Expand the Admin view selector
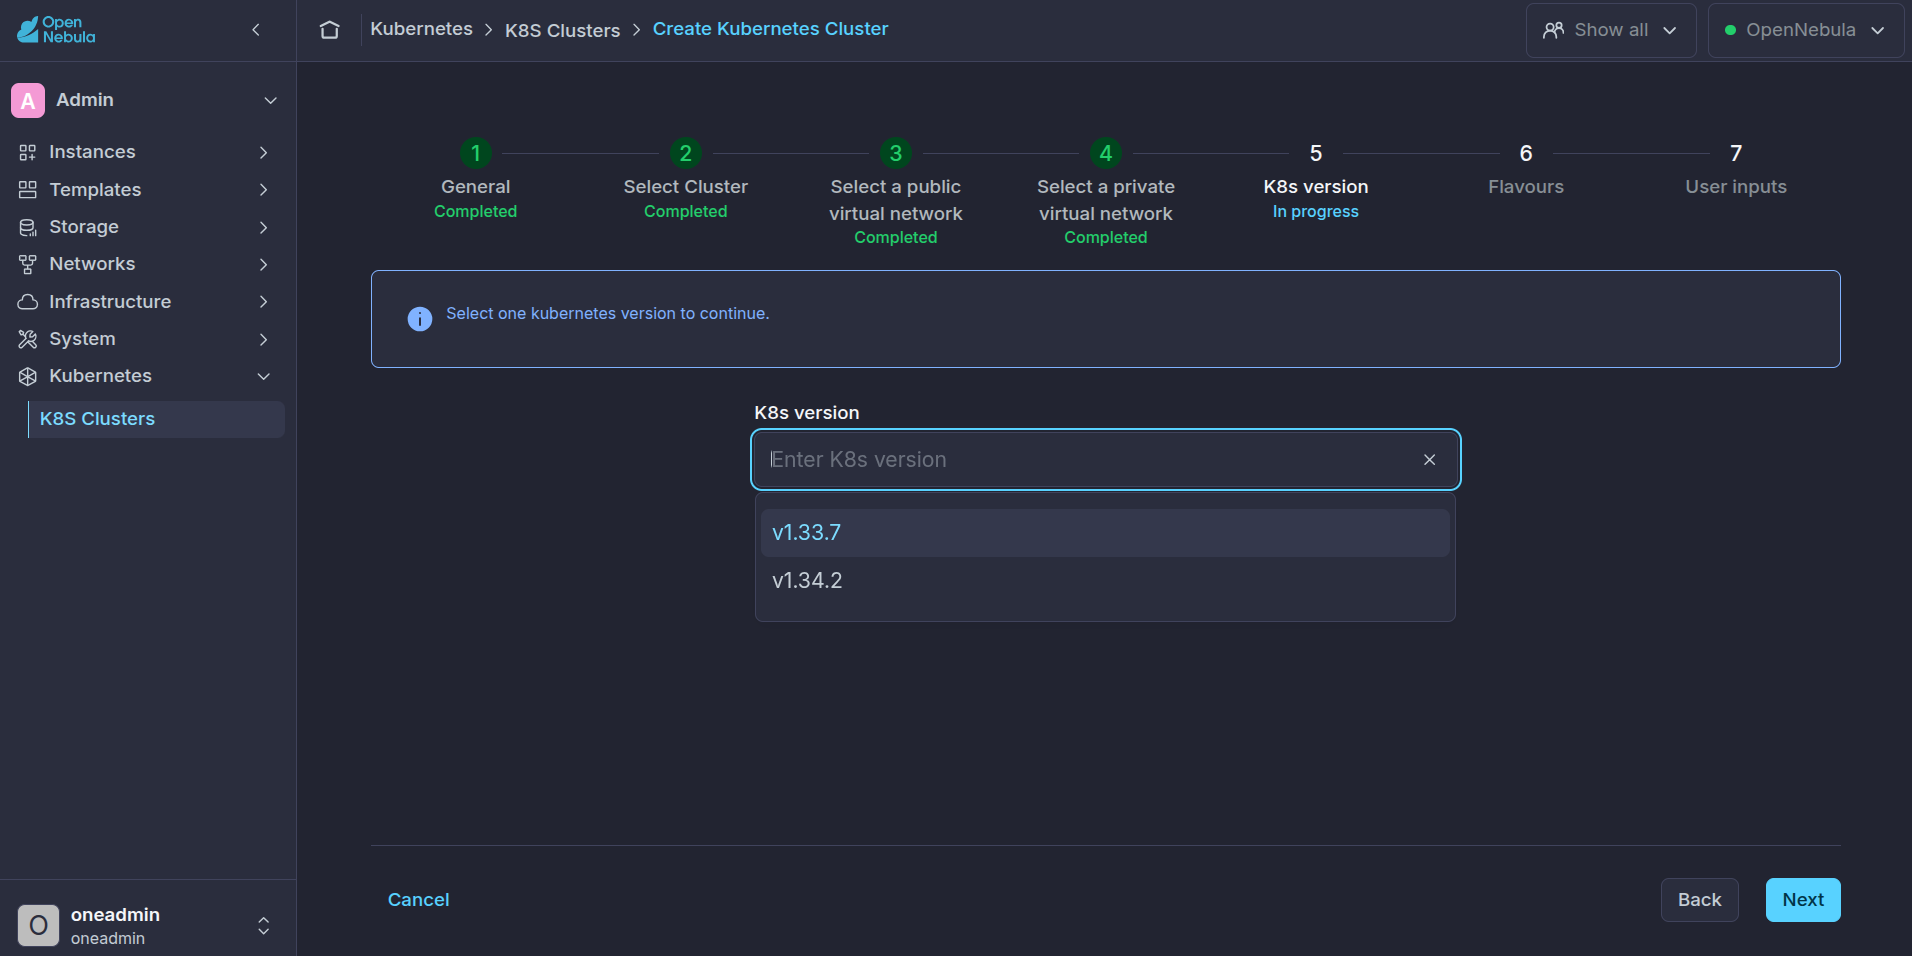 pos(270,100)
